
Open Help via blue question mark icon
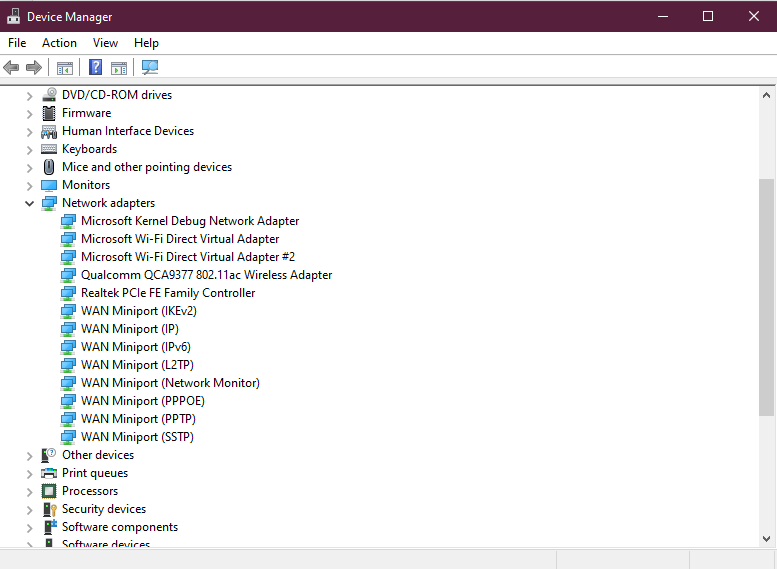95,67
